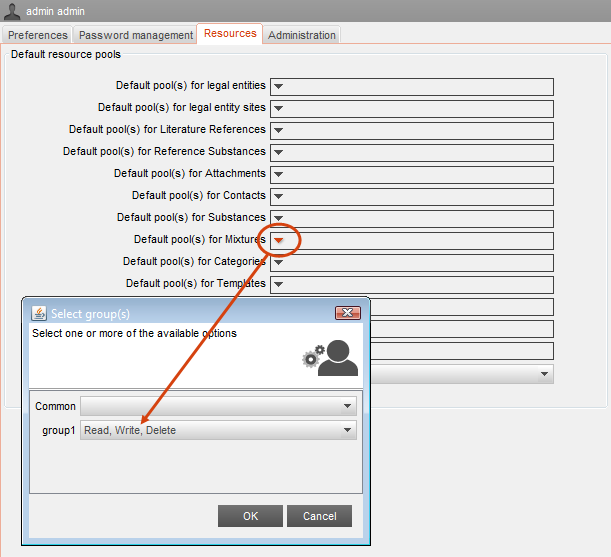The image size is (611, 557).
Task: Open the combo box behind the dialog
Action: click(461, 374)
